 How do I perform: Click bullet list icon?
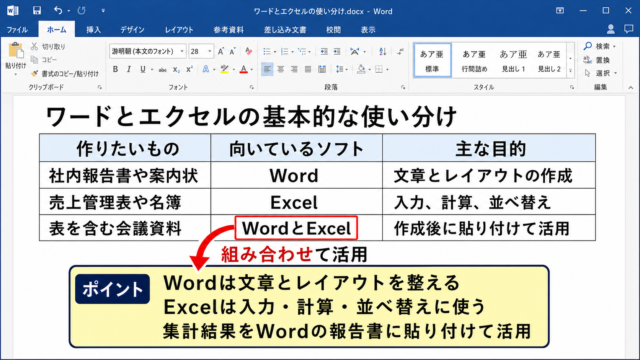[x=267, y=51]
